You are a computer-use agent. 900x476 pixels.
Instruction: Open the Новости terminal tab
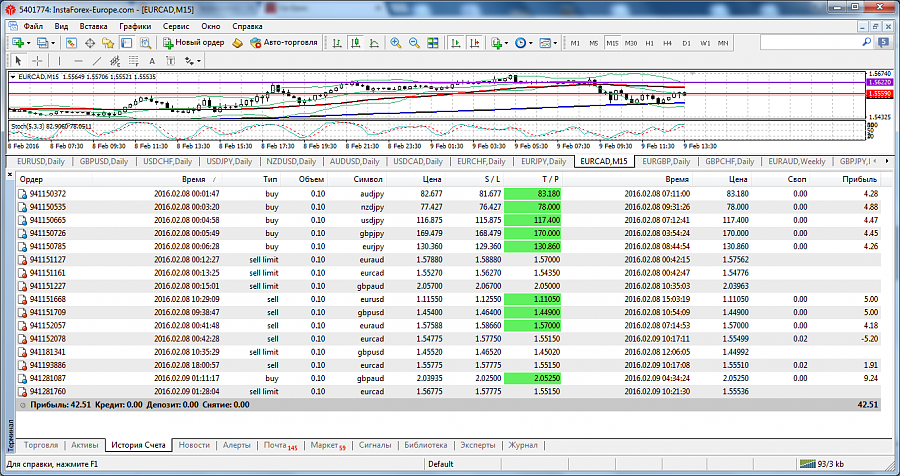[194, 445]
